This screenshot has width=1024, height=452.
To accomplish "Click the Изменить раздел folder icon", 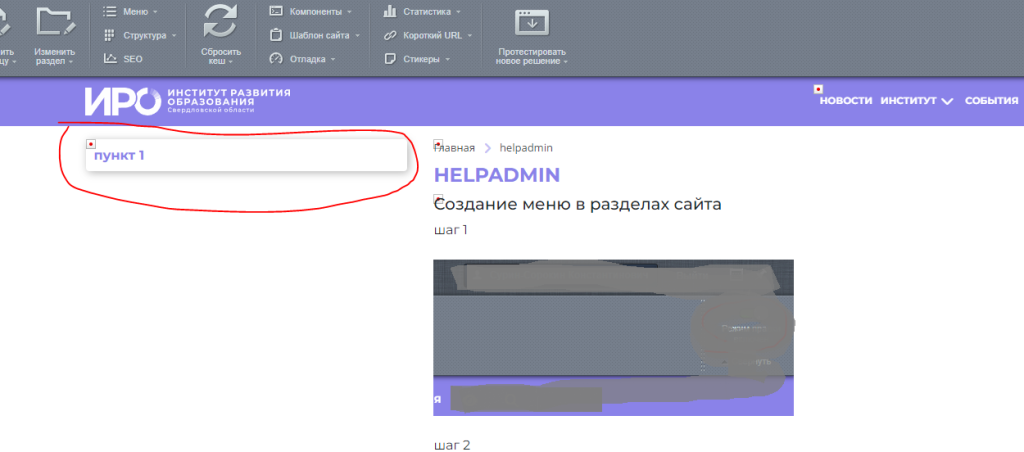I will (x=56, y=22).
